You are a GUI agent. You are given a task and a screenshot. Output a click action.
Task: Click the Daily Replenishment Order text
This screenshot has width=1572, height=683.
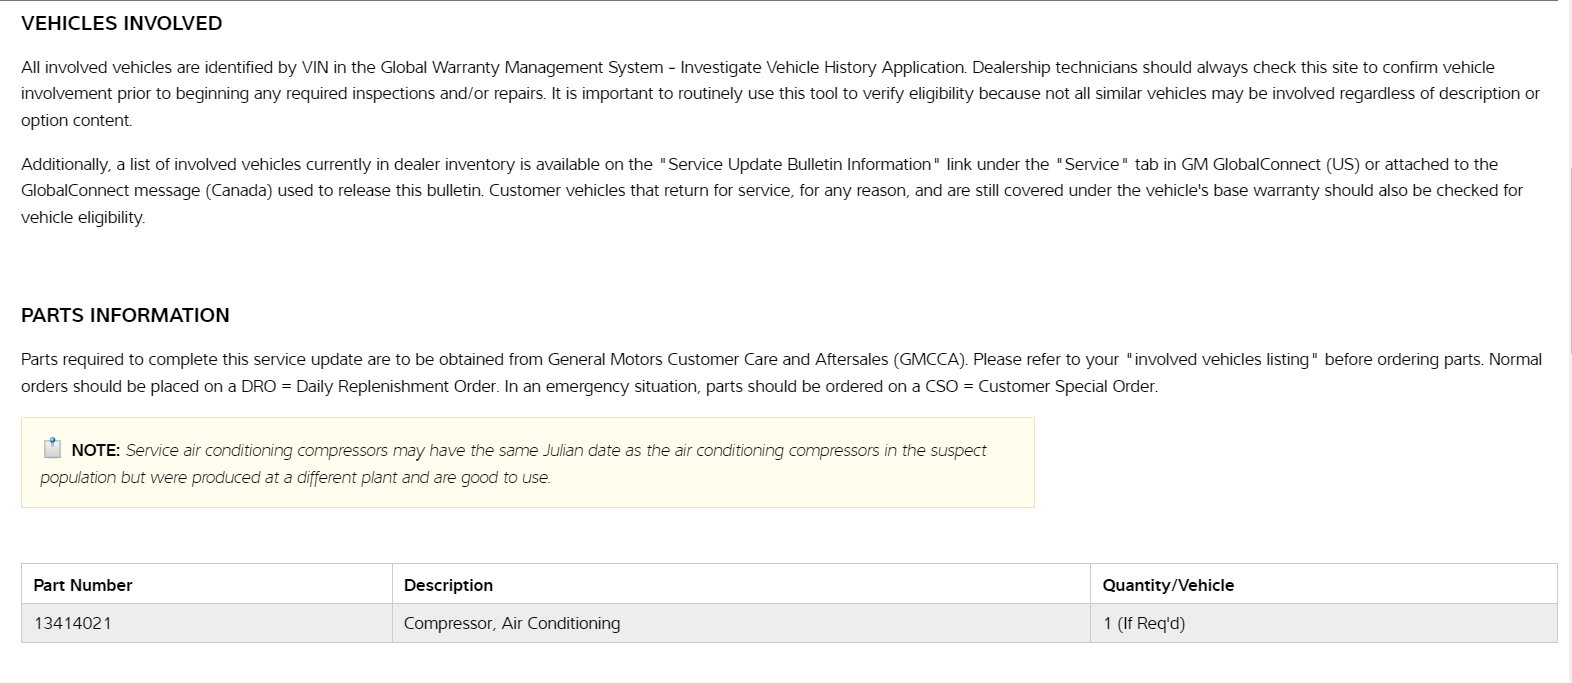396,386
